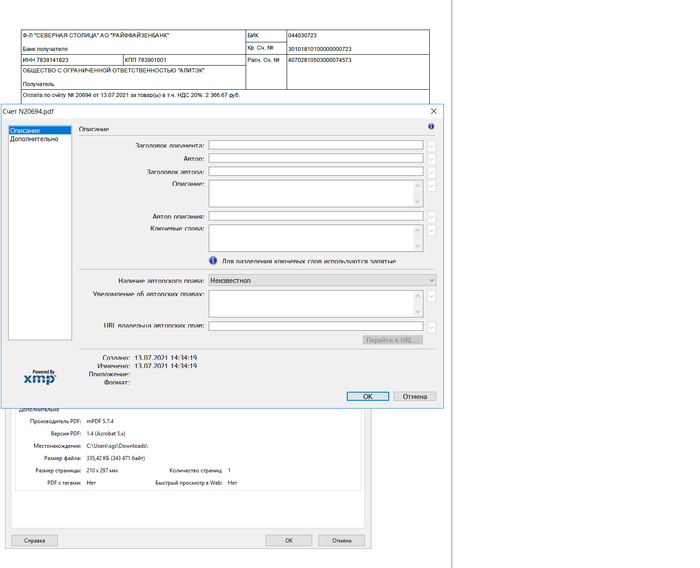Click scroll-up arrow in Ключевые слова text area
Screen dimensions: 700x568
click(x=418, y=230)
